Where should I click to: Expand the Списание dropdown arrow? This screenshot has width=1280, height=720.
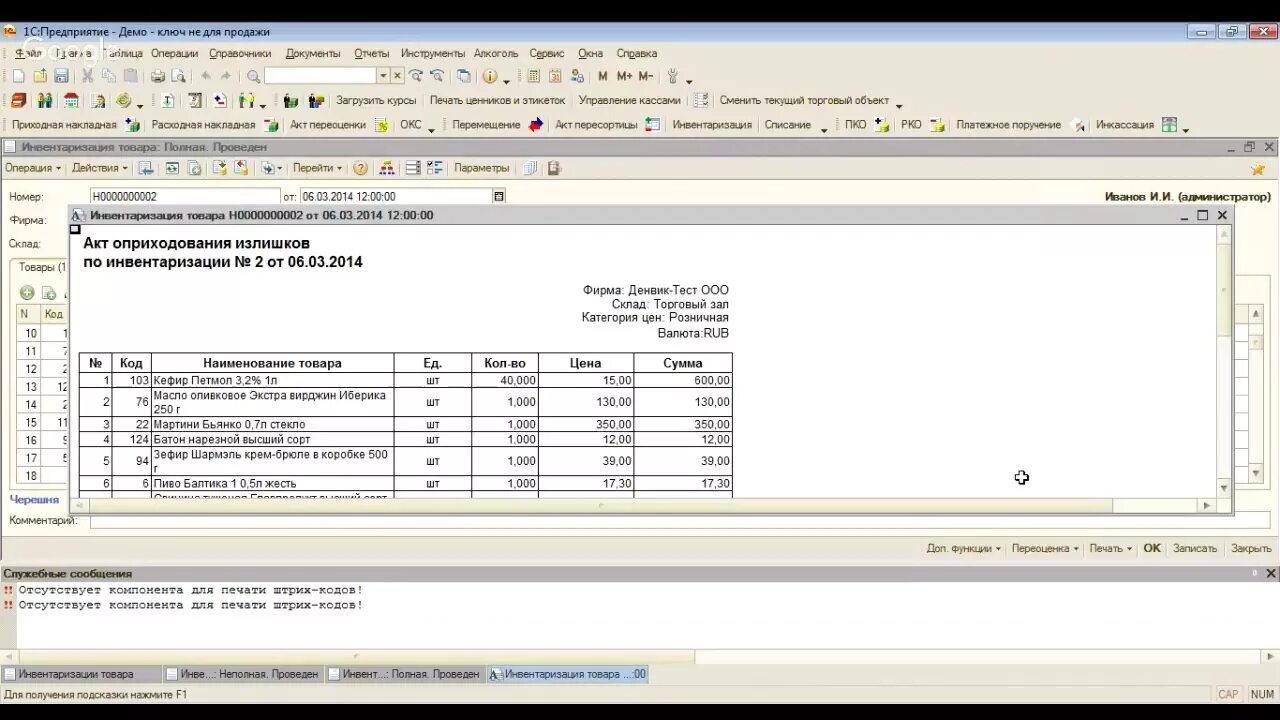[x=824, y=128]
